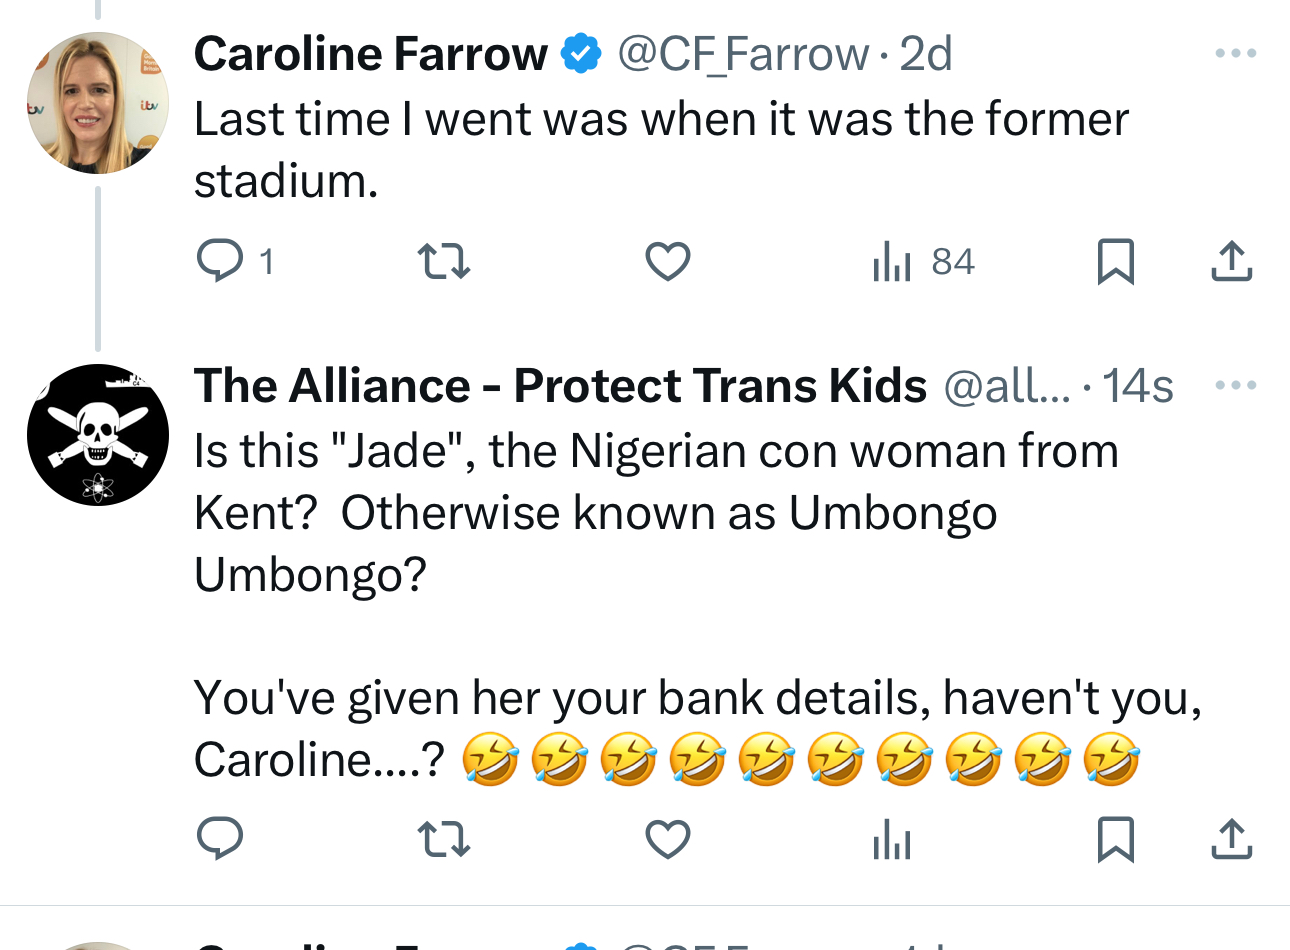This screenshot has width=1290, height=950.
Task: Open the 14s timestamp on the reply
Action: pyautogui.click(x=1138, y=386)
